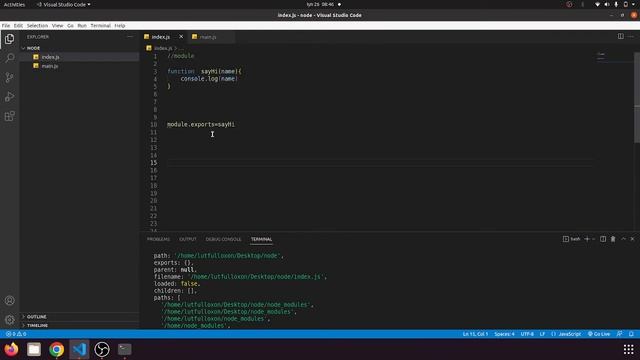Open the Accounts menu icon
This screenshot has width=640, height=360.
tap(9, 301)
